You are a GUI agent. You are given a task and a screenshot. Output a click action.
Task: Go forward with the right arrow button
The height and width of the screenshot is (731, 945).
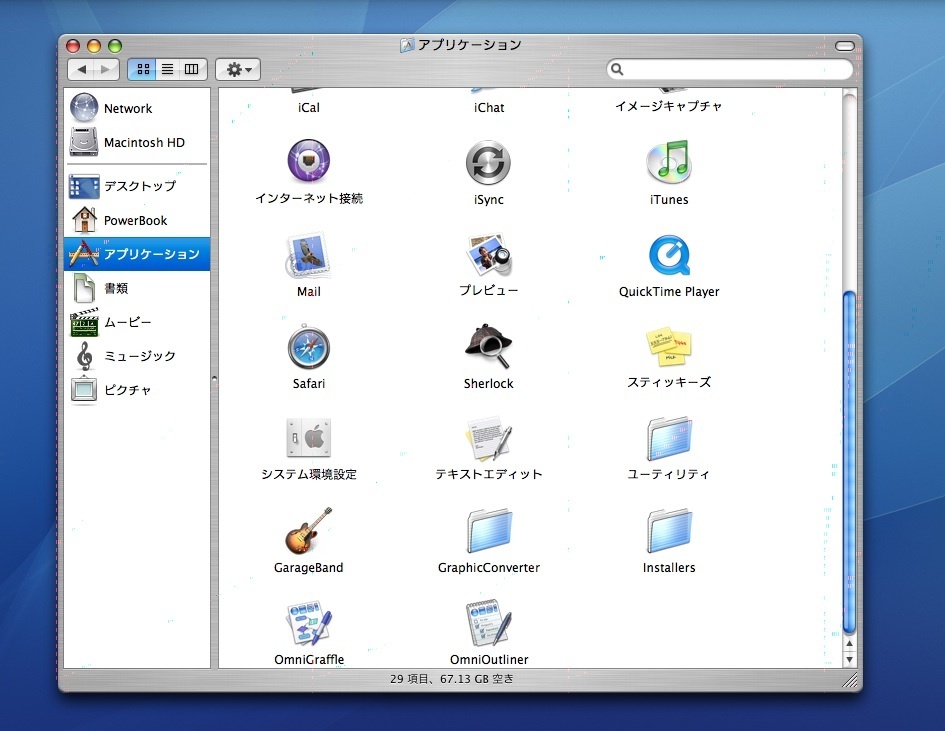[106, 69]
